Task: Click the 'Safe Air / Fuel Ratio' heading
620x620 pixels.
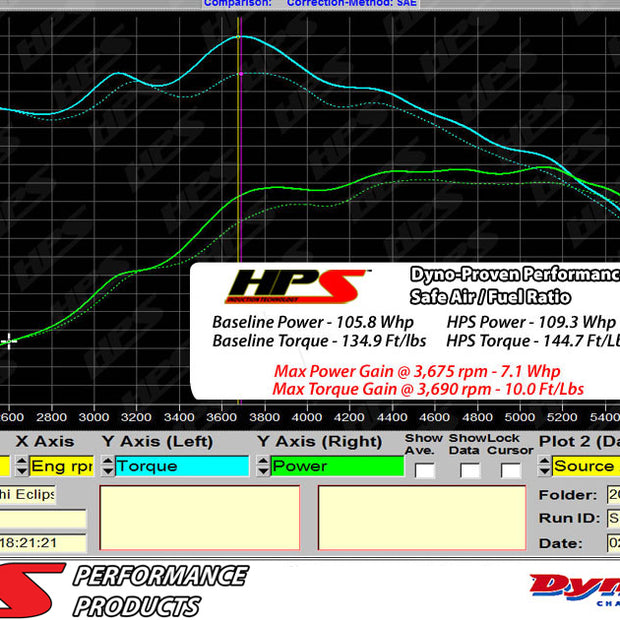Action: pos(490,297)
